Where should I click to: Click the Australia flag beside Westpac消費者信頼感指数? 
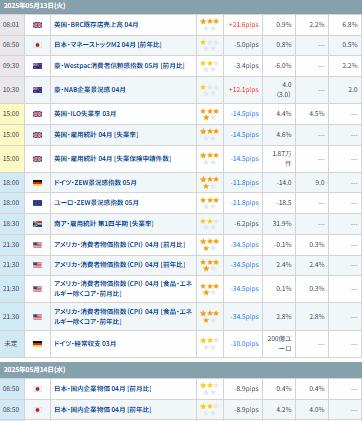37,66
